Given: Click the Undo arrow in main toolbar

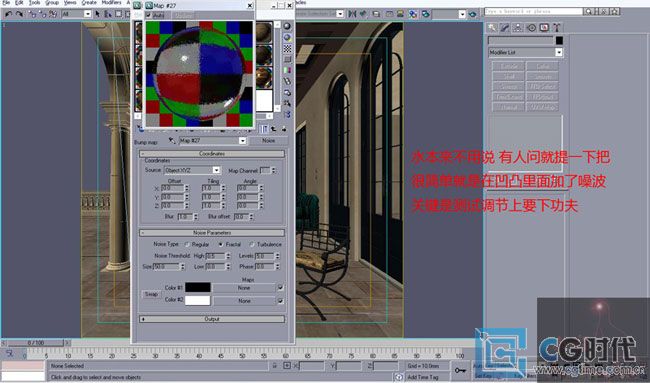Looking at the screenshot, I should pos(8,14).
